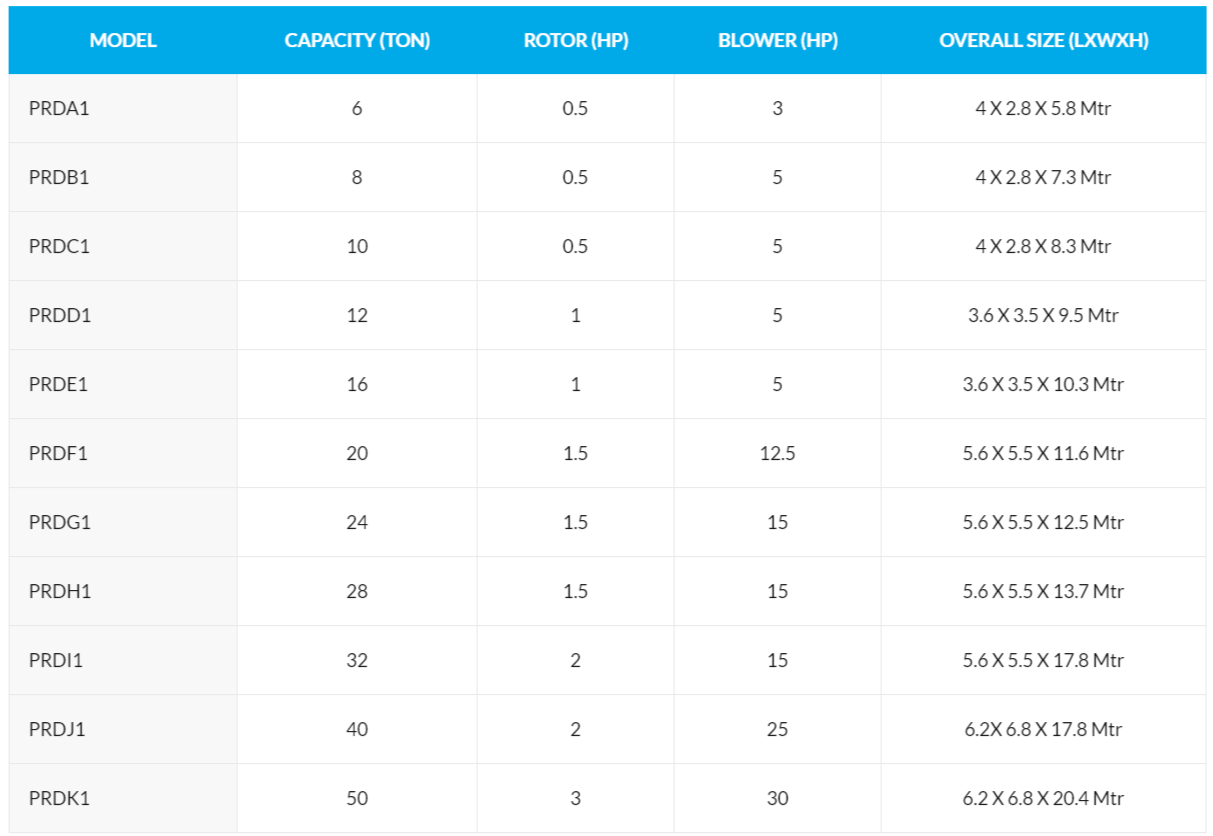Screen dimensions: 1213x836
Task: Select the 50 ton capacity cell
Action: (357, 798)
